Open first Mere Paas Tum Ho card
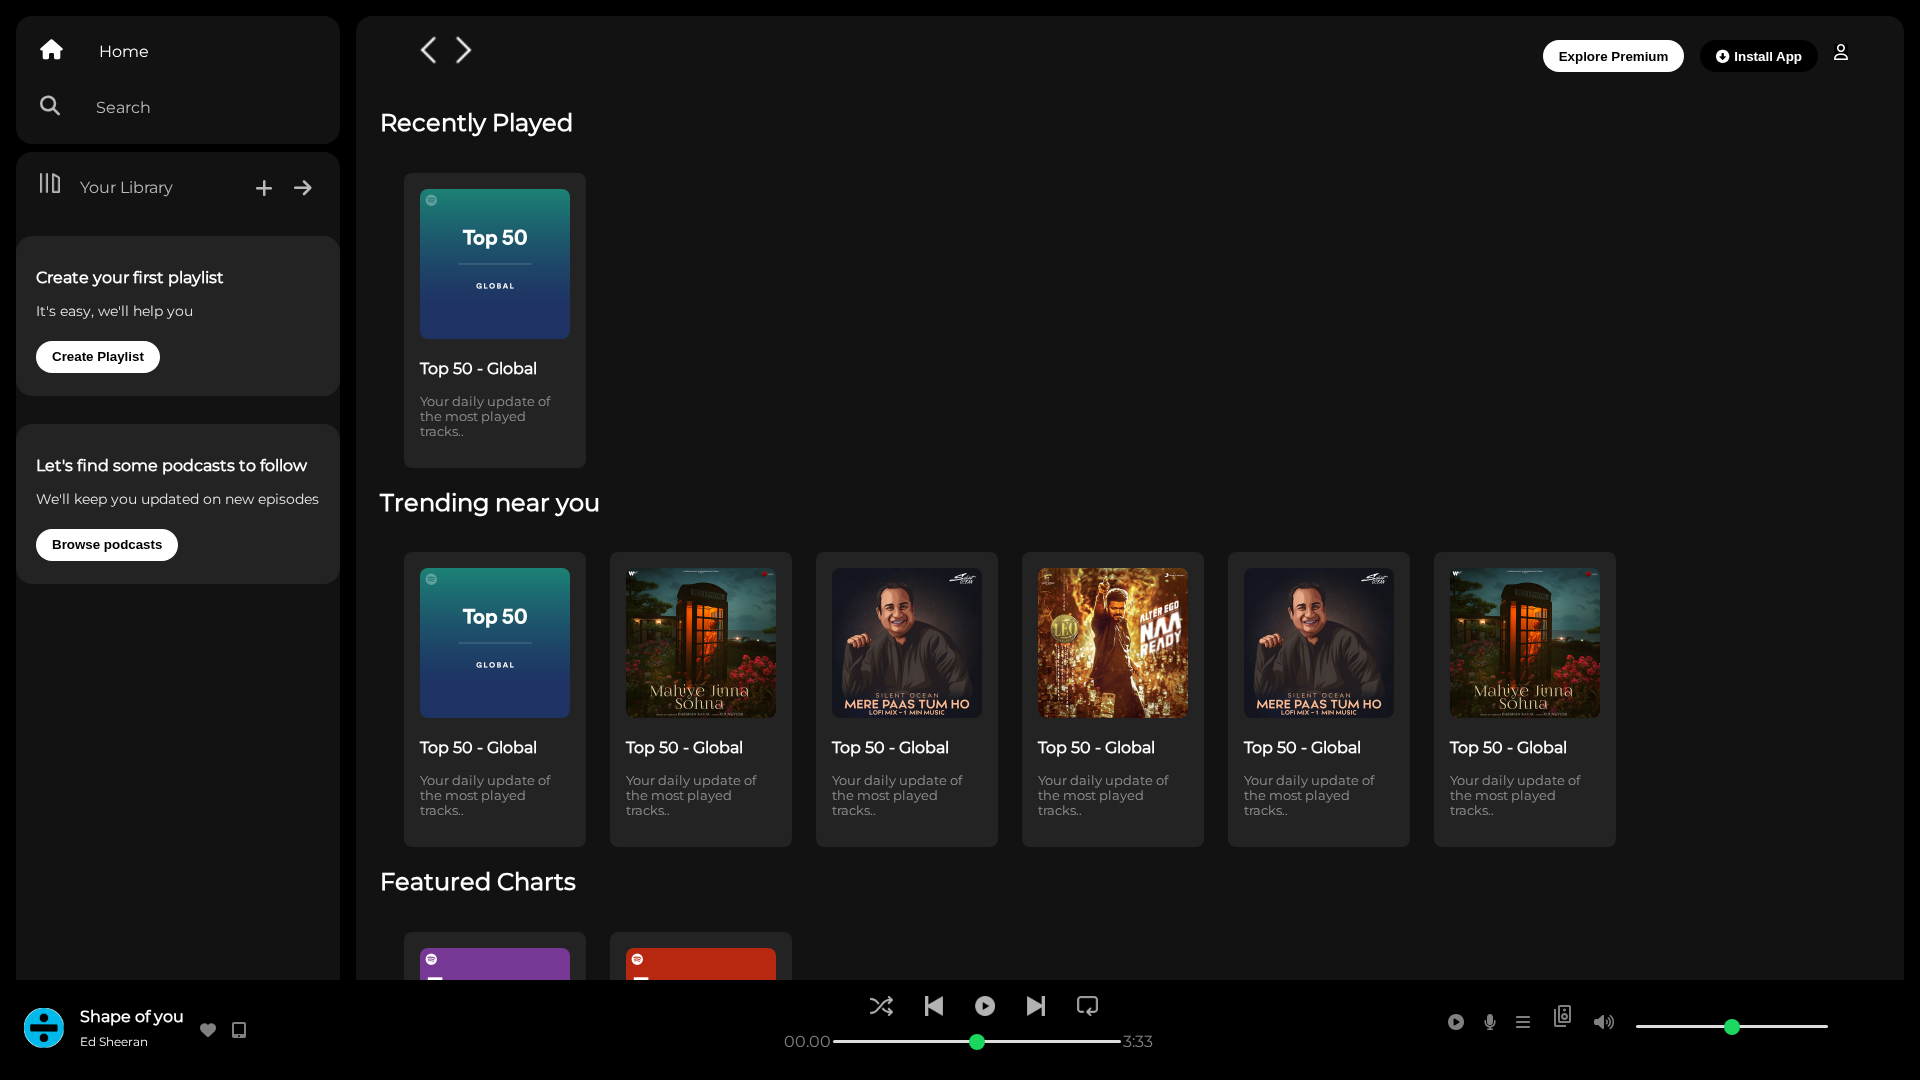The height and width of the screenshot is (1080, 1920). pos(907,699)
